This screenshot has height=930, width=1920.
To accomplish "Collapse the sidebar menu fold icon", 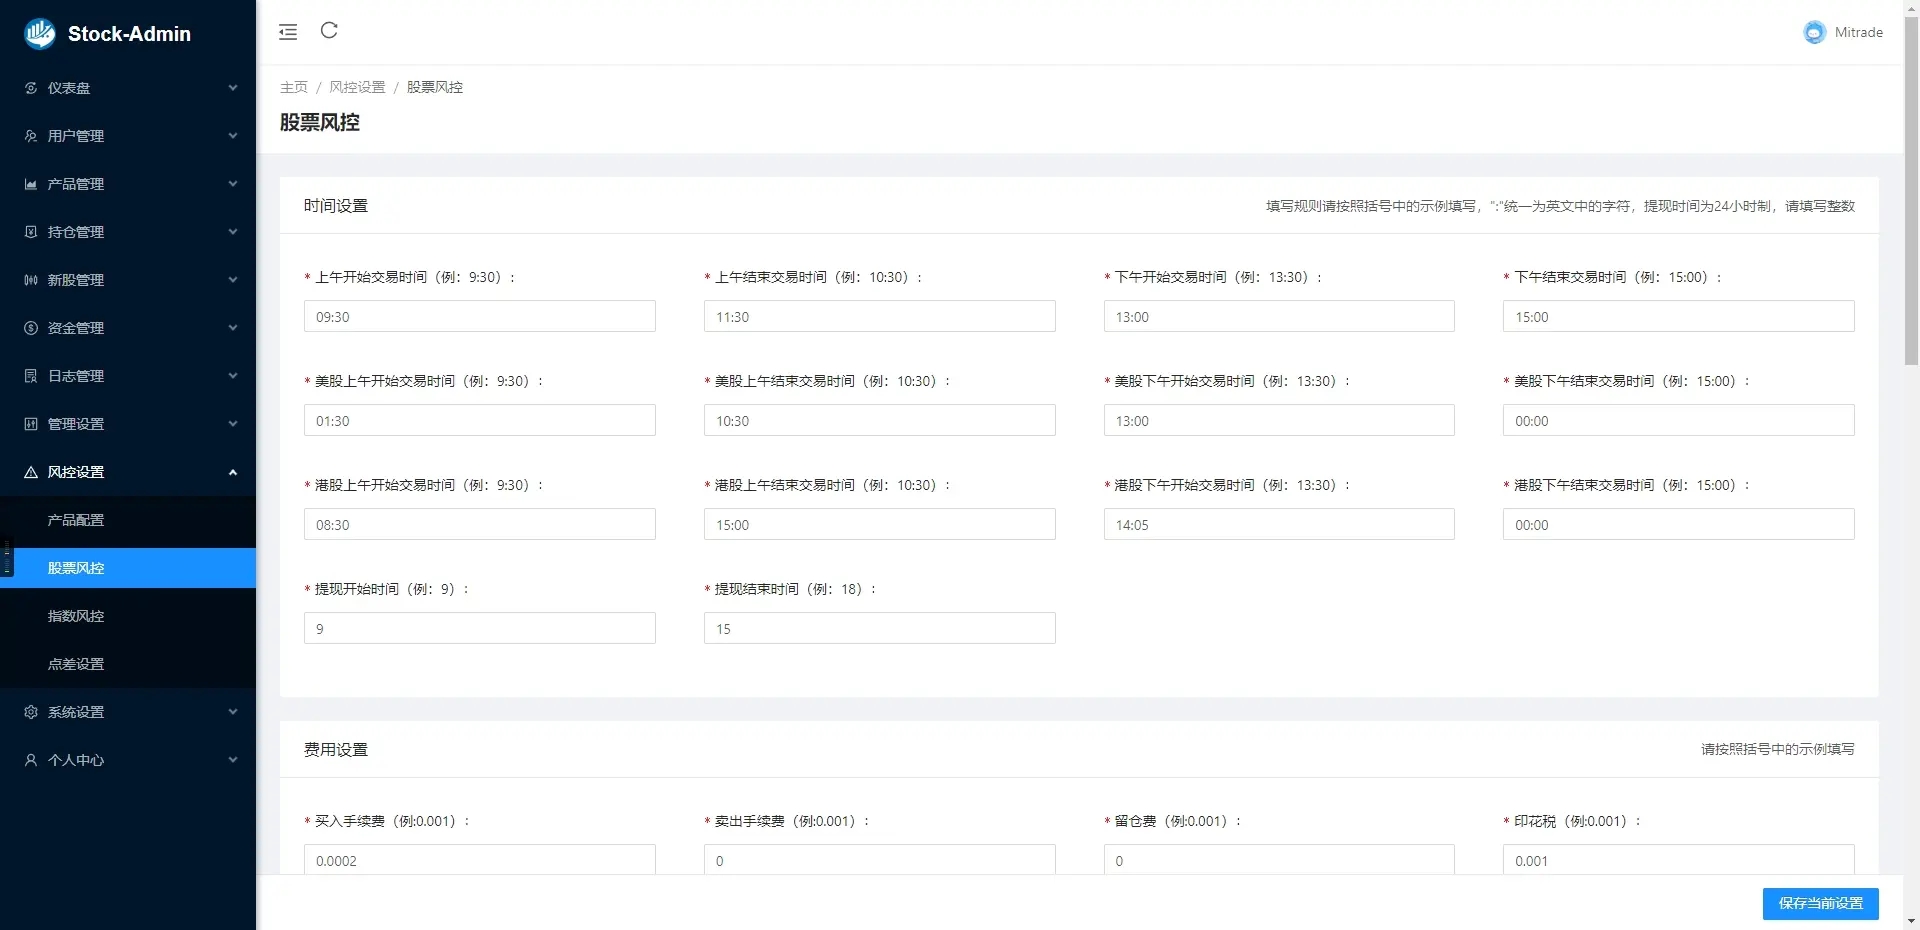I will [288, 32].
